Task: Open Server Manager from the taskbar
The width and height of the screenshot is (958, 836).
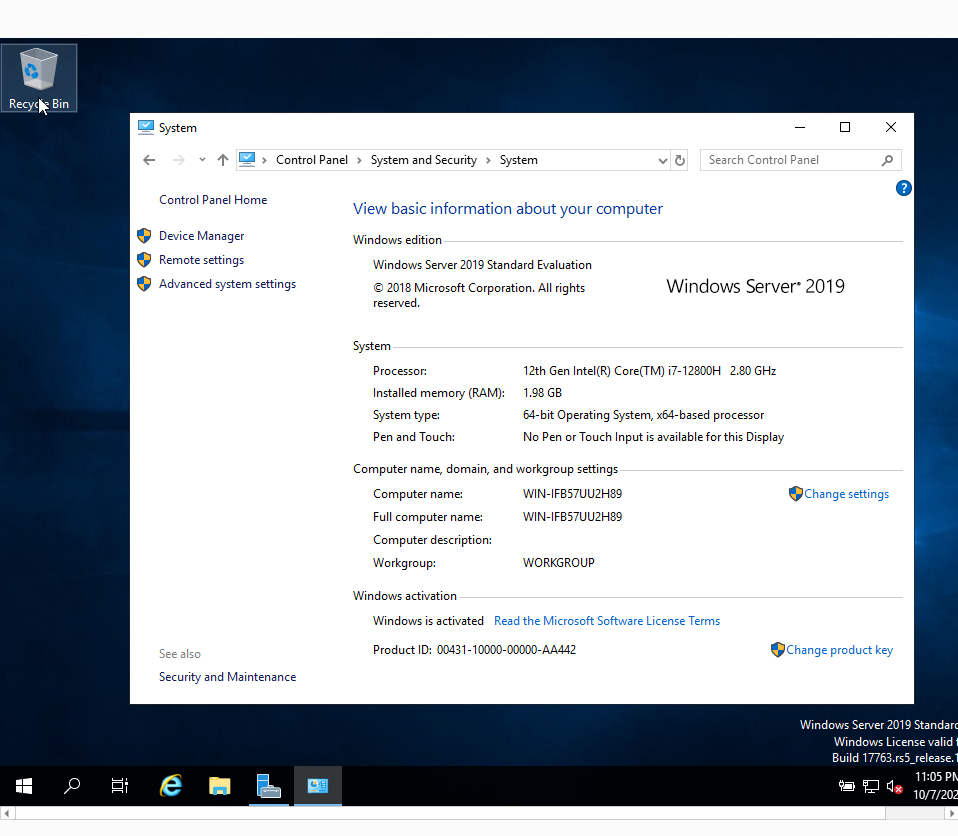Action: (x=268, y=785)
